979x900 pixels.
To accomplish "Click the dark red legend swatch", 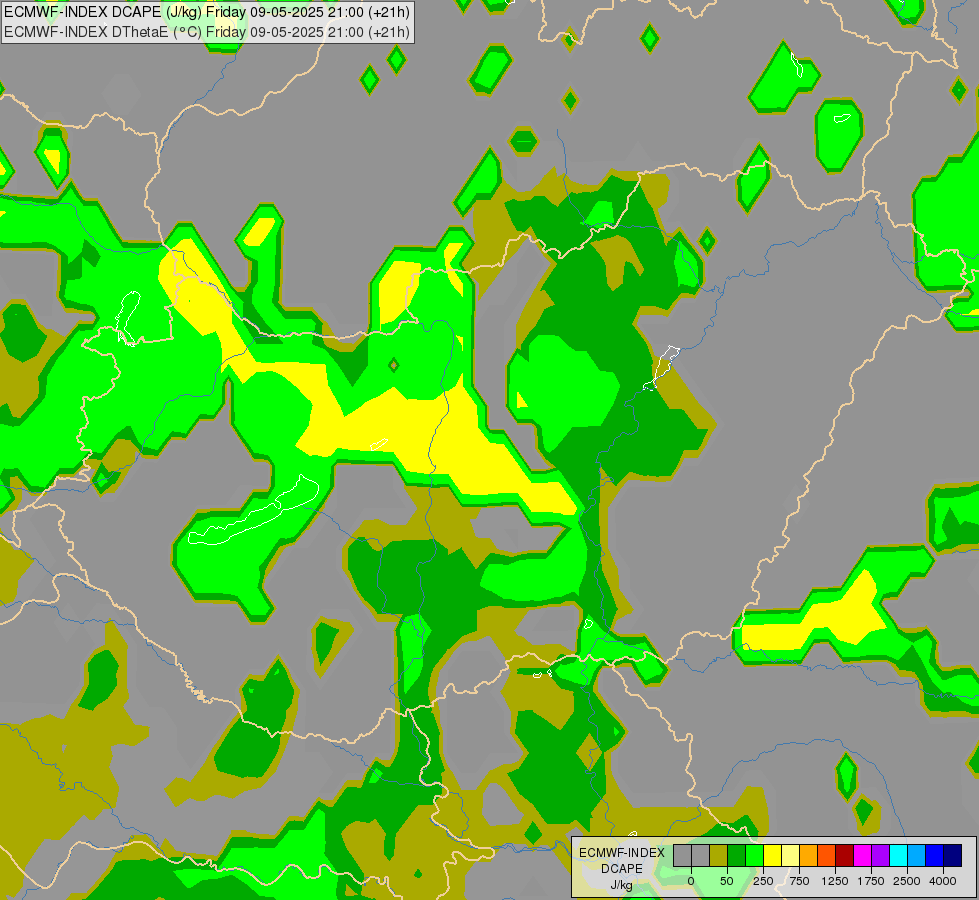I will [x=844, y=855].
